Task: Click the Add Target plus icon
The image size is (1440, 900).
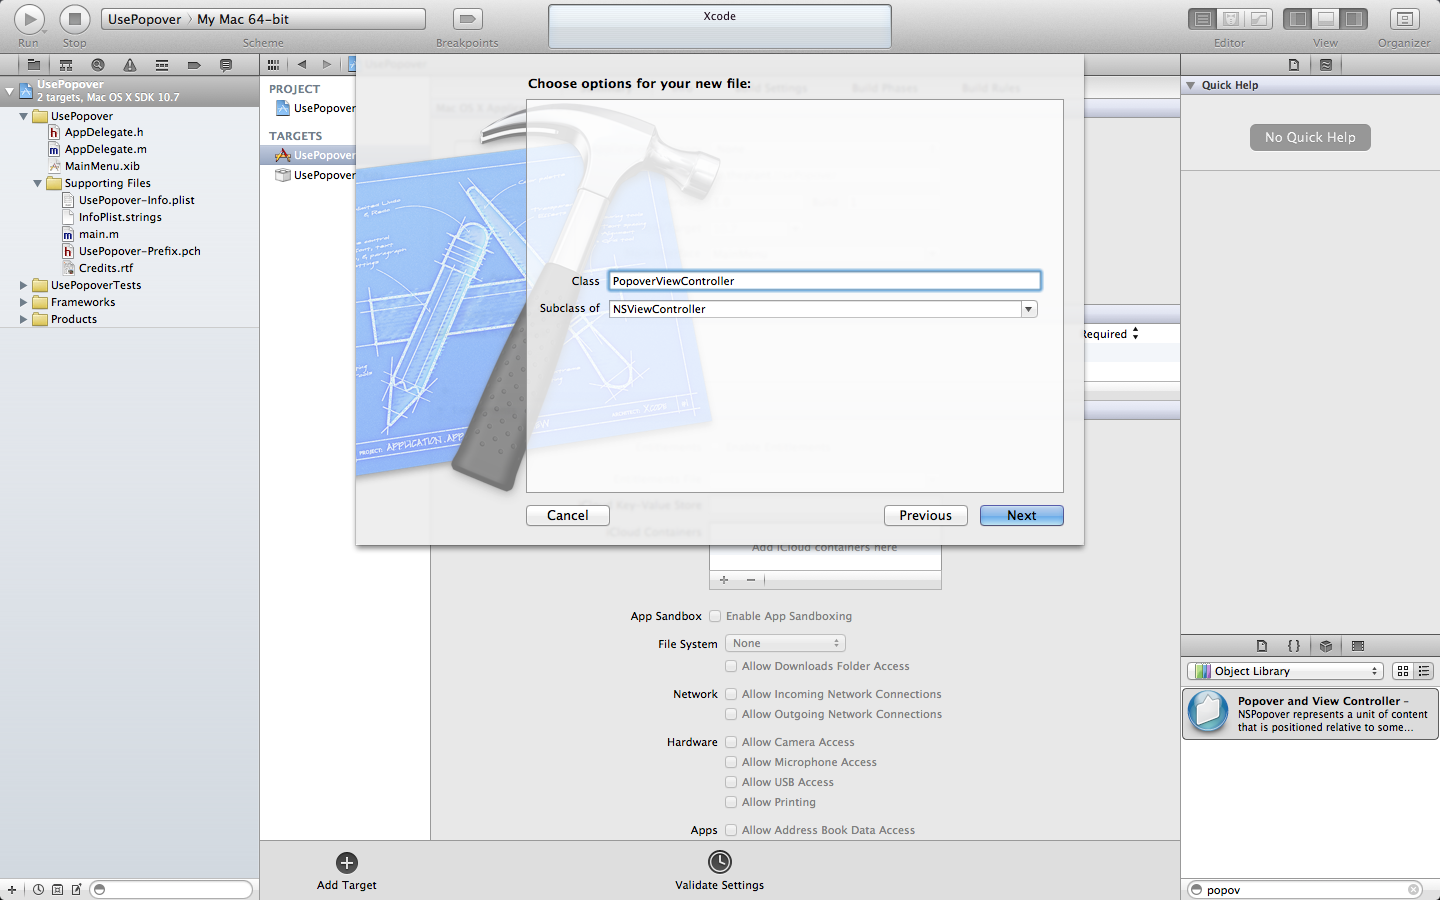Action: coord(347,863)
